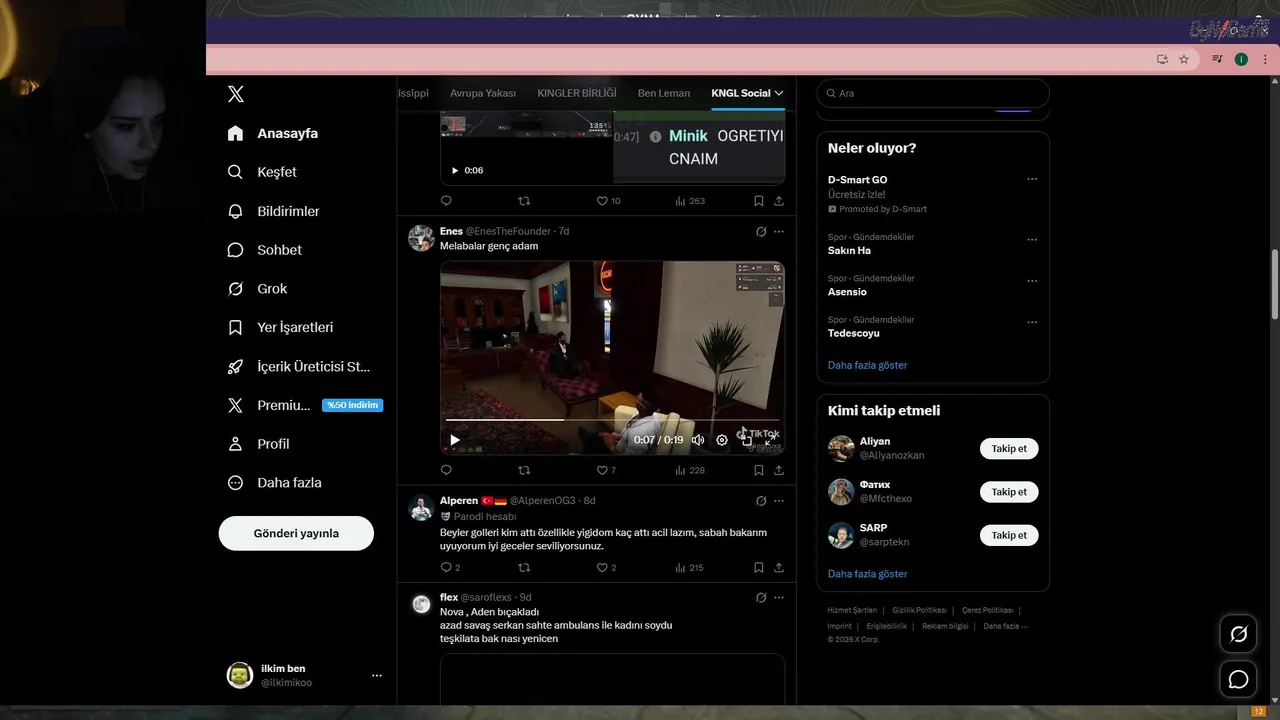Open options for Asensio trend
The width and height of the screenshot is (1280, 720).
pyautogui.click(x=1032, y=281)
